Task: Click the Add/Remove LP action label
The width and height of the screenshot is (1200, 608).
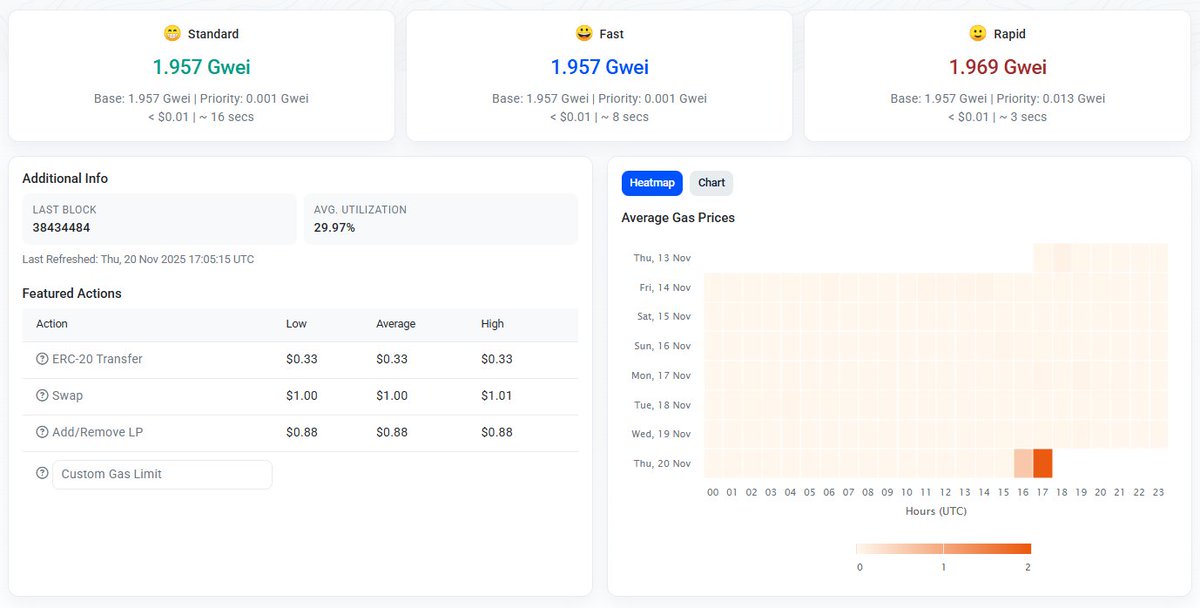Action: click(97, 432)
